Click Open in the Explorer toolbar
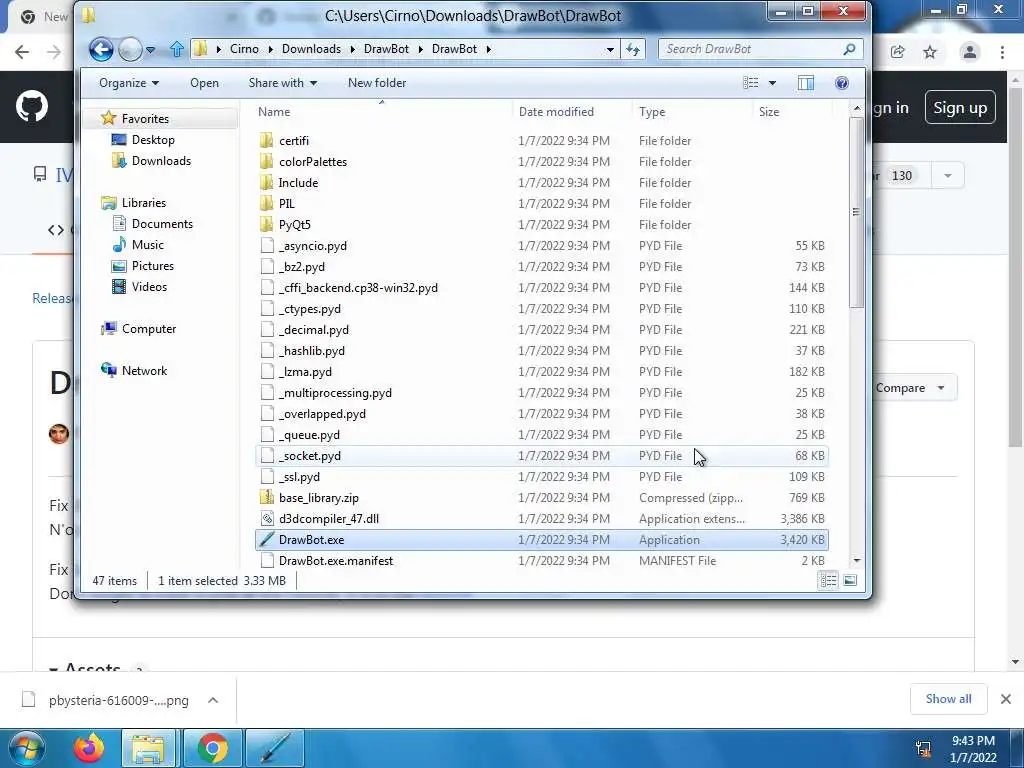The image size is (1024, 768). click(204, 83)
